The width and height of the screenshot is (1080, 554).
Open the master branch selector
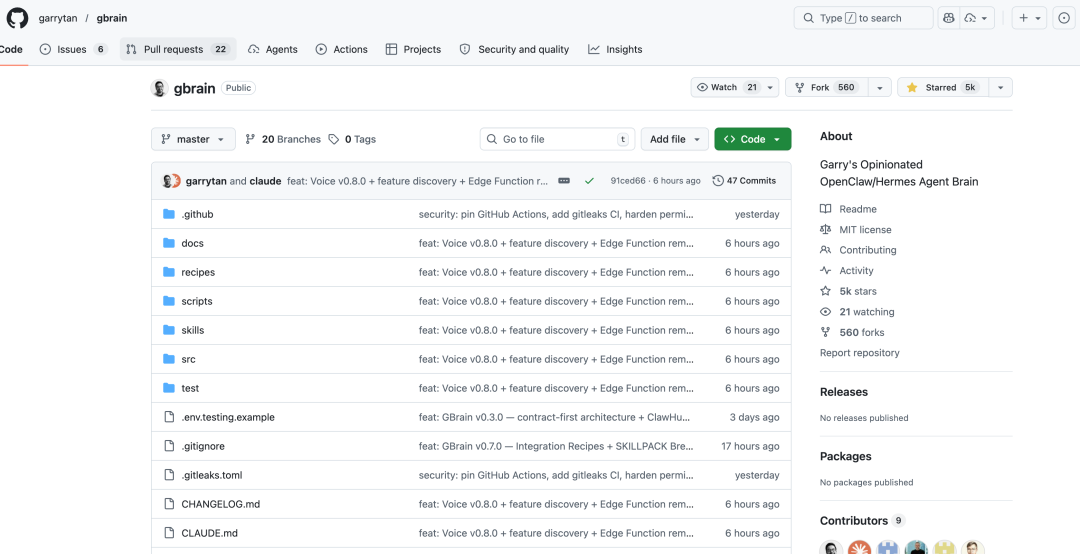(193, 139)
